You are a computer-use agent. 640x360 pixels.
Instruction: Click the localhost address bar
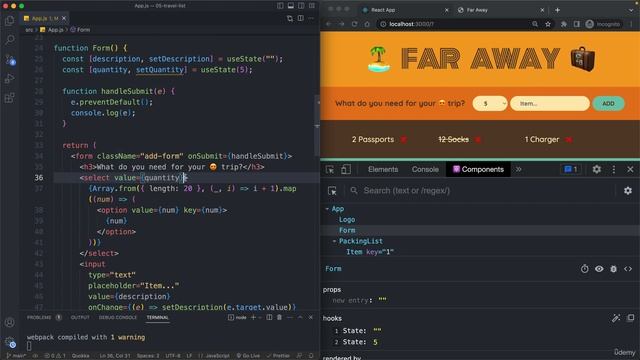point(453,24)
